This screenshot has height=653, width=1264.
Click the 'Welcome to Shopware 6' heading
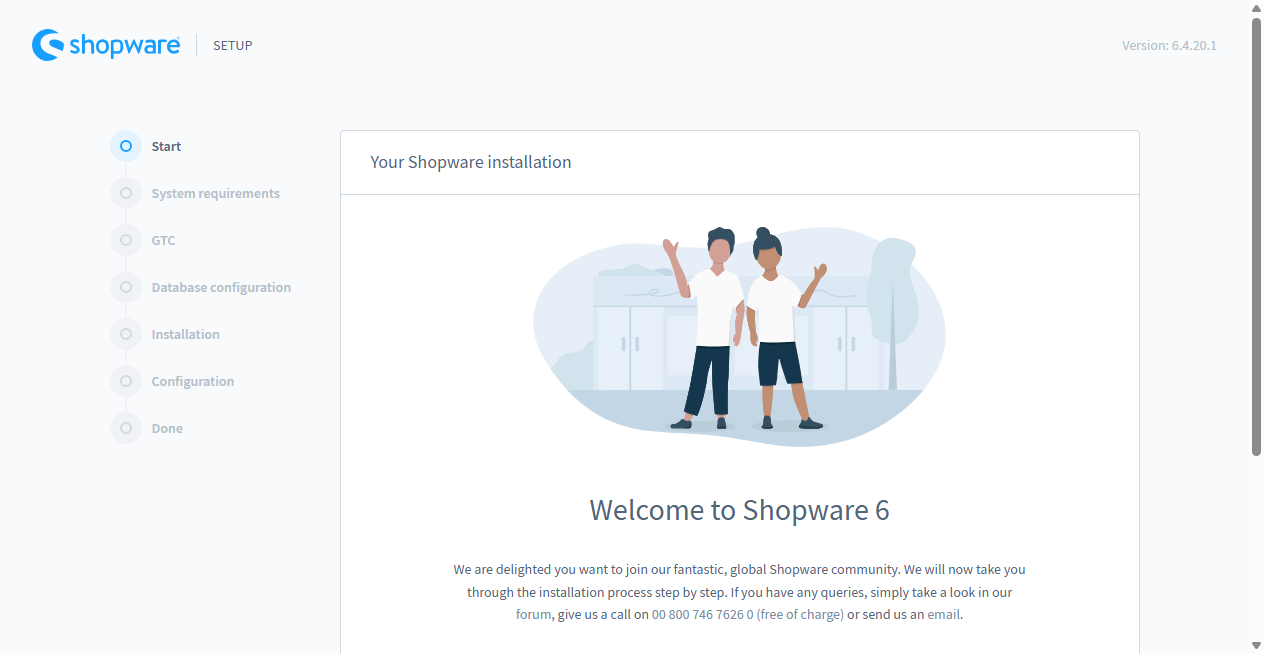(739, 510)
